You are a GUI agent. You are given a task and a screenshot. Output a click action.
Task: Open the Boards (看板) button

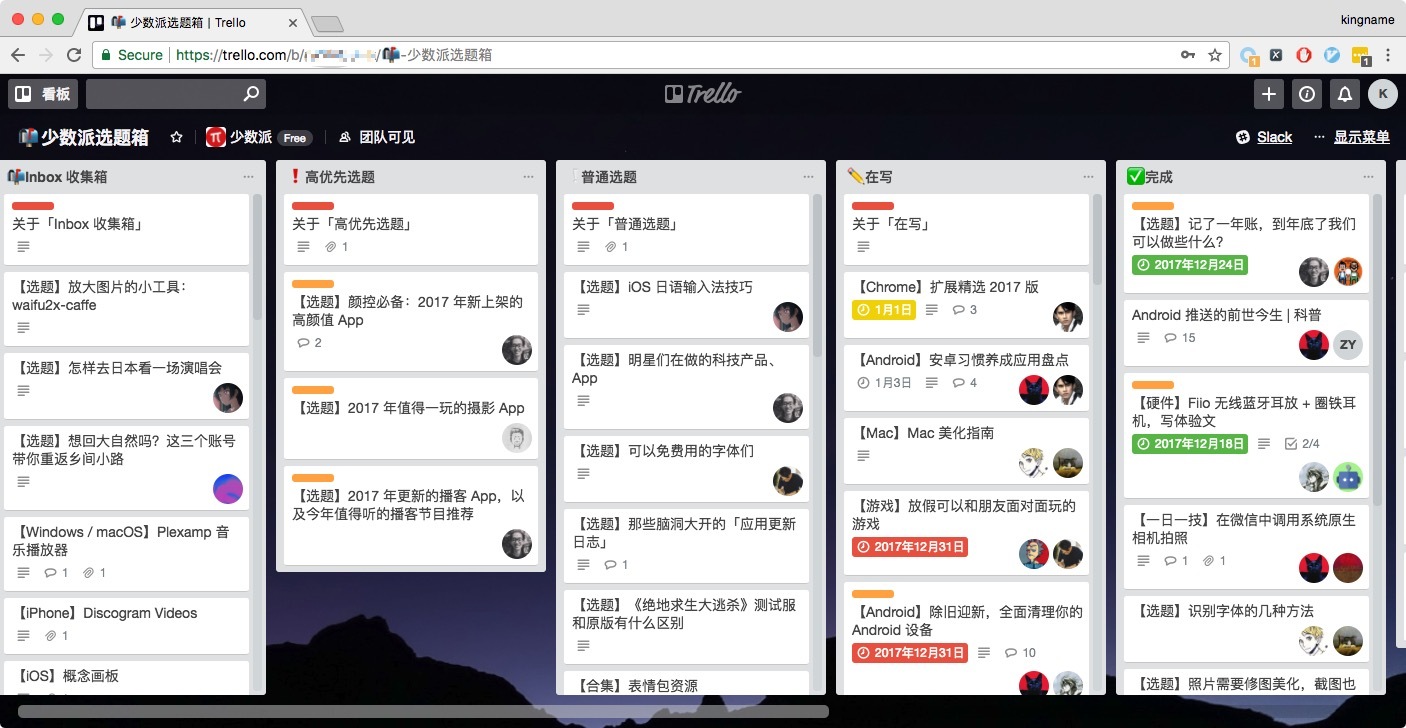coord(42,94)
